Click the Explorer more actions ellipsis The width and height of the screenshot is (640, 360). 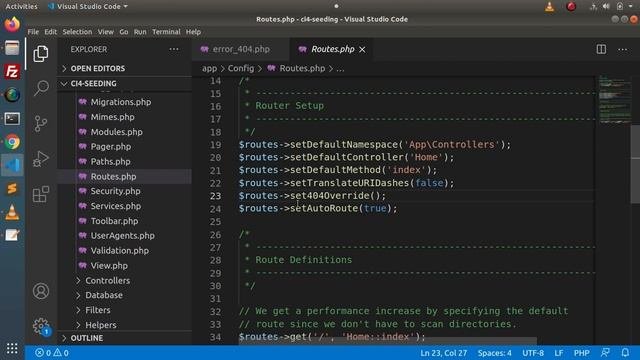click(174, 49)
